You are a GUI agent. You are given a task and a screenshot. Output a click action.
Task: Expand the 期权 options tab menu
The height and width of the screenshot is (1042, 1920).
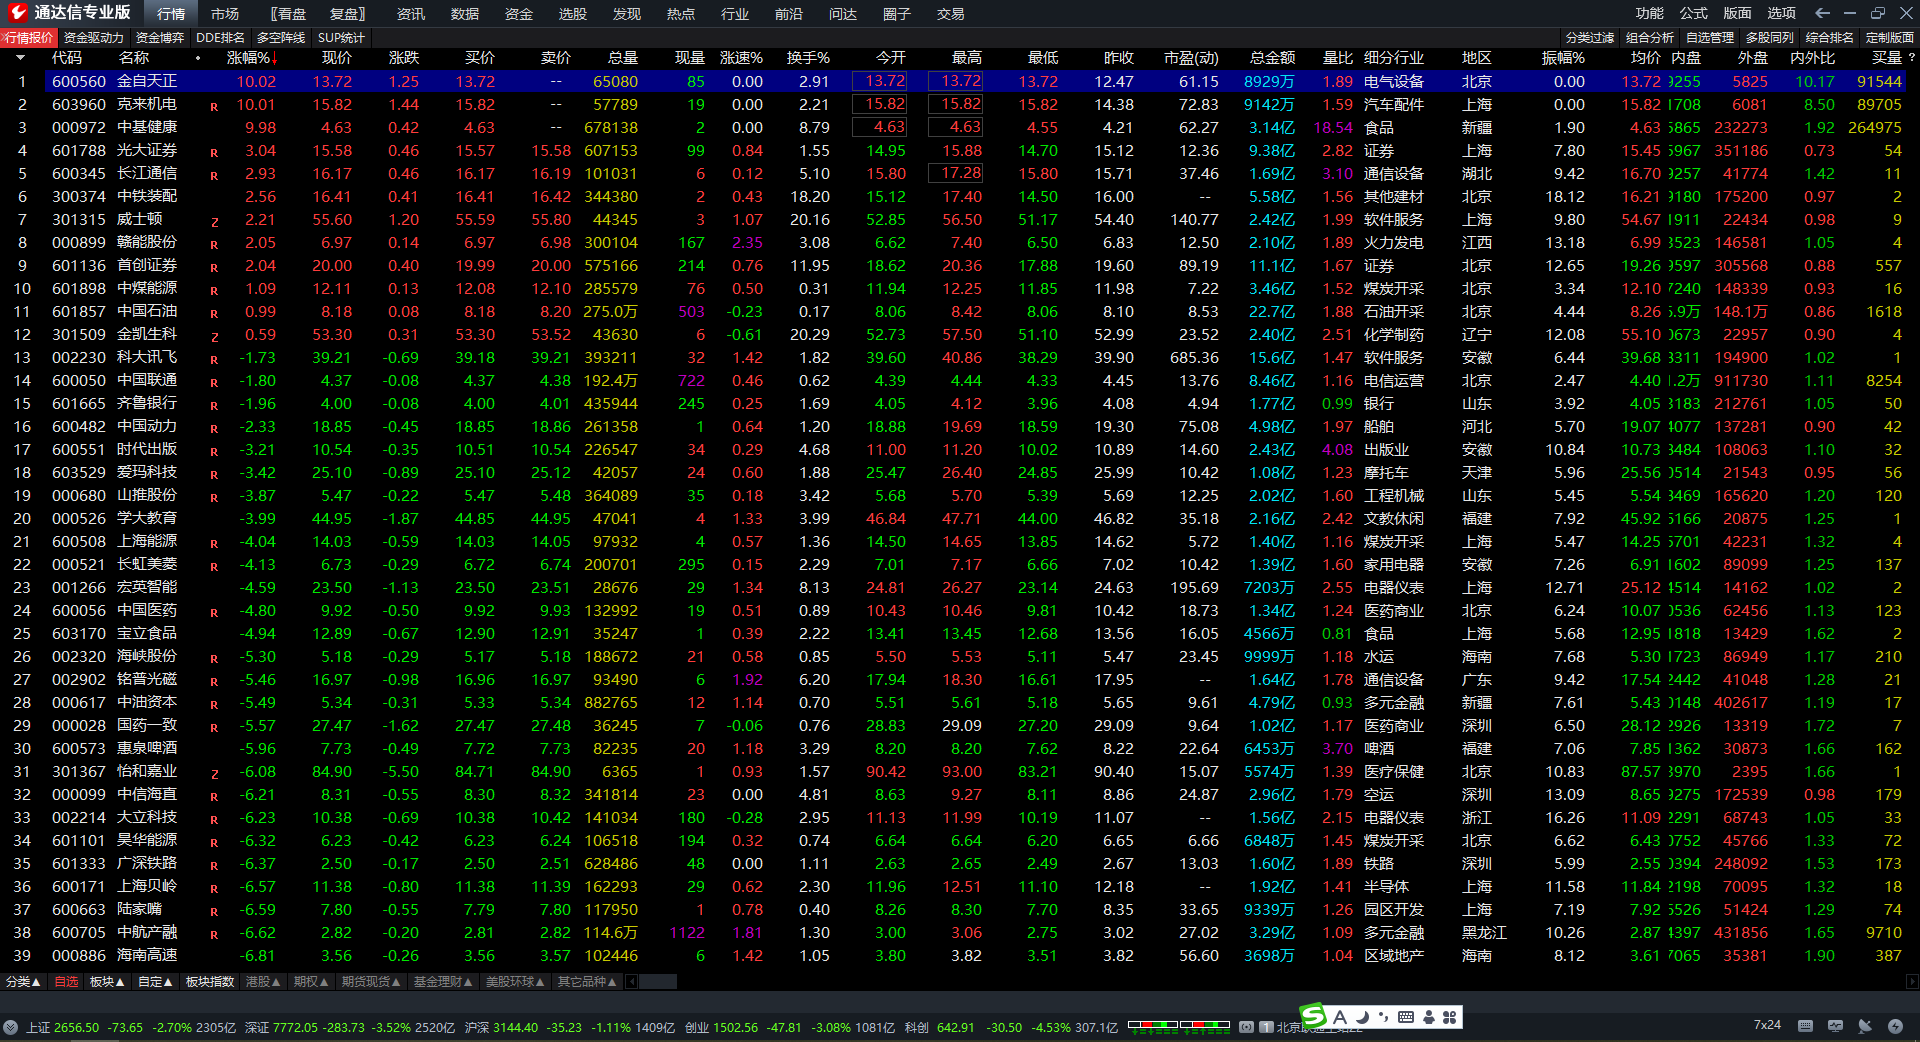point(311,982)
